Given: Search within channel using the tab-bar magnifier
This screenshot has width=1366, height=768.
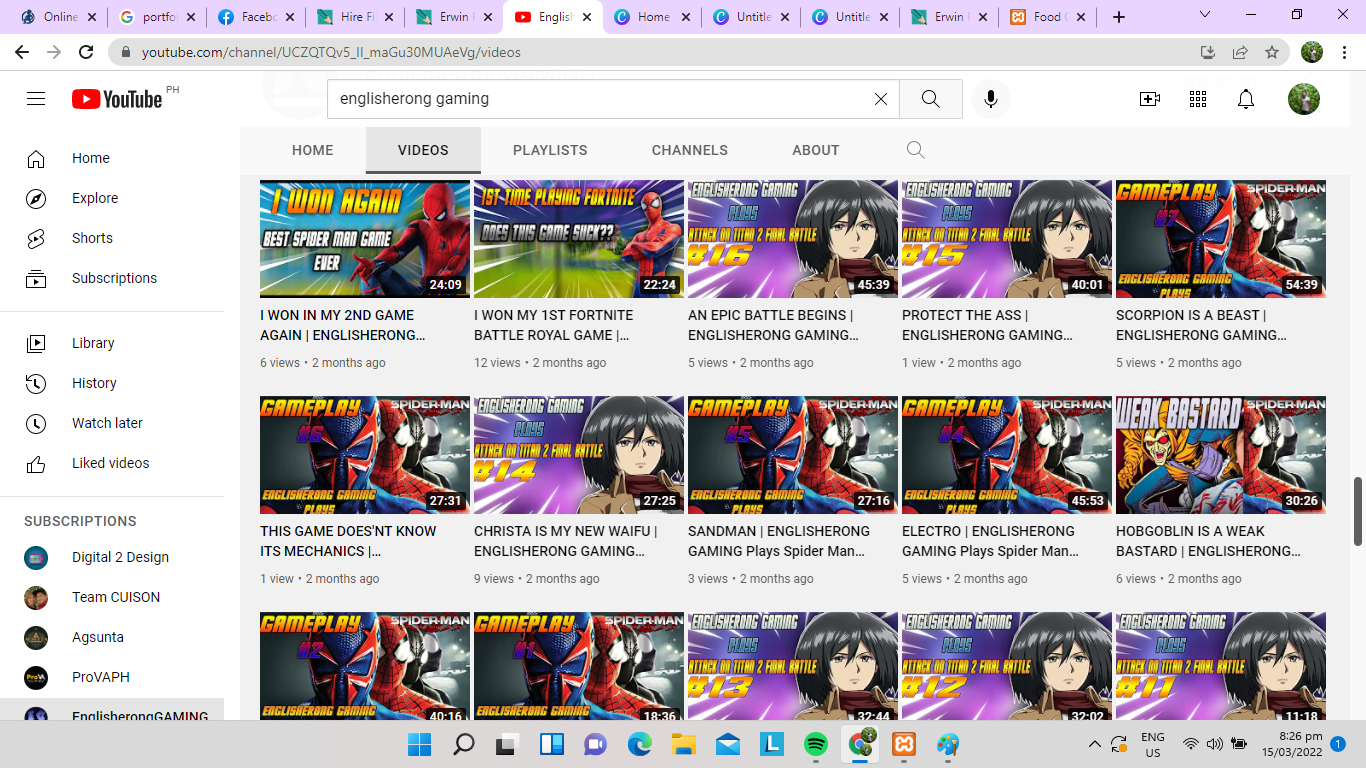Looking at the screenshot, I should 915,150.
